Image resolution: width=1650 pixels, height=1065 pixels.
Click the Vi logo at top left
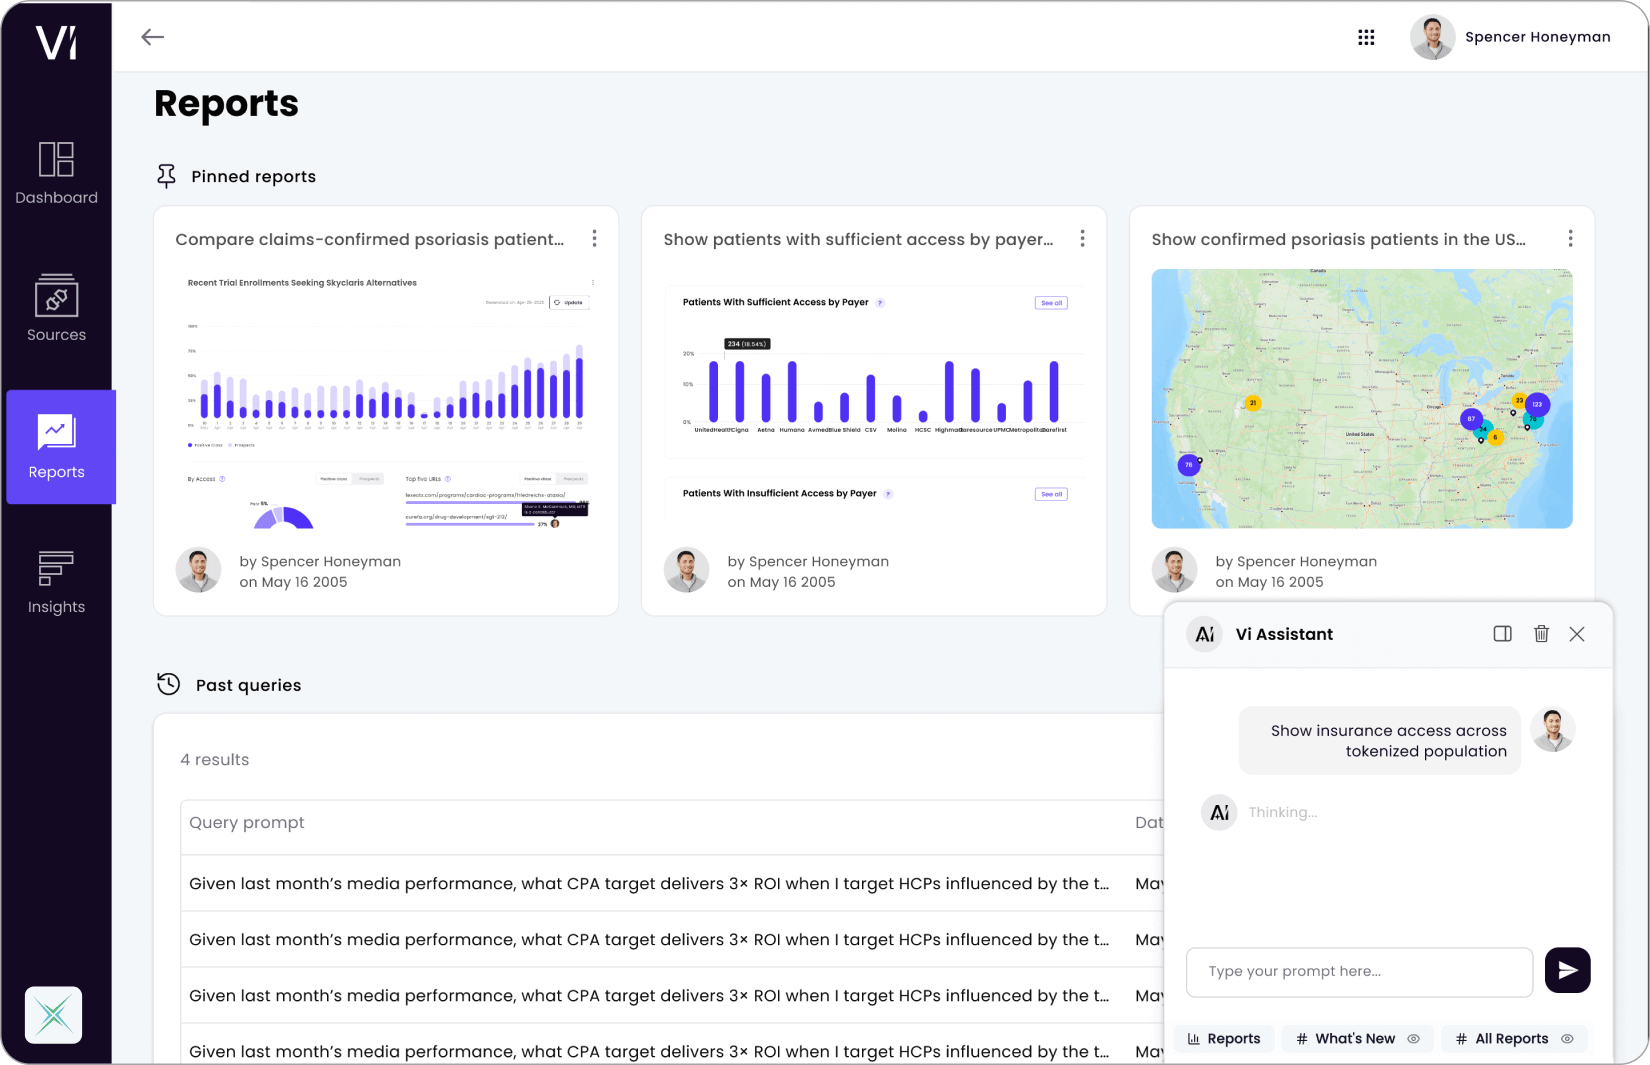coord(56,43)
